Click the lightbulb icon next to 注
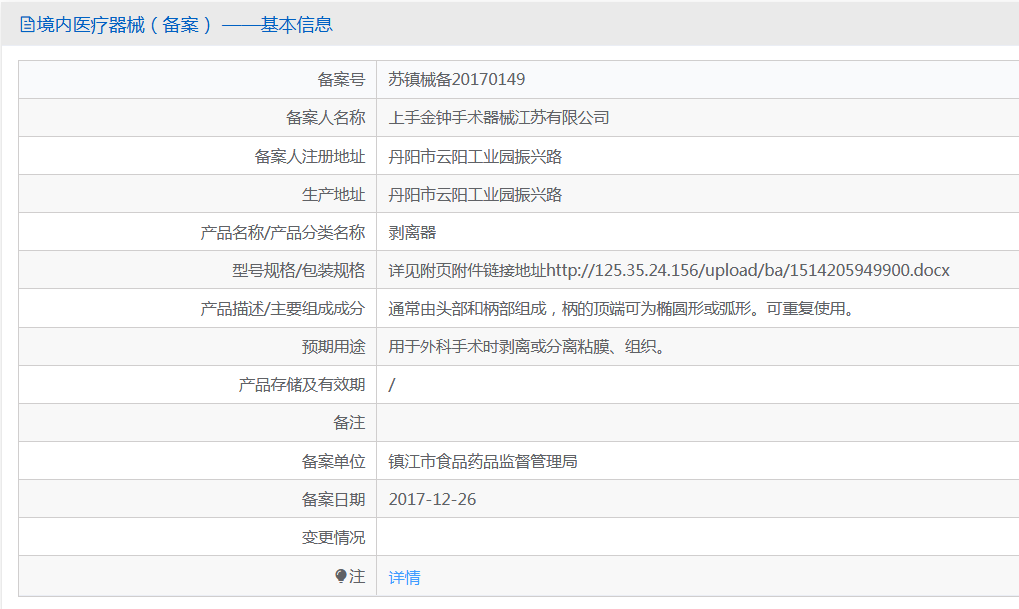1019x609 pixels. click(341, 576)
